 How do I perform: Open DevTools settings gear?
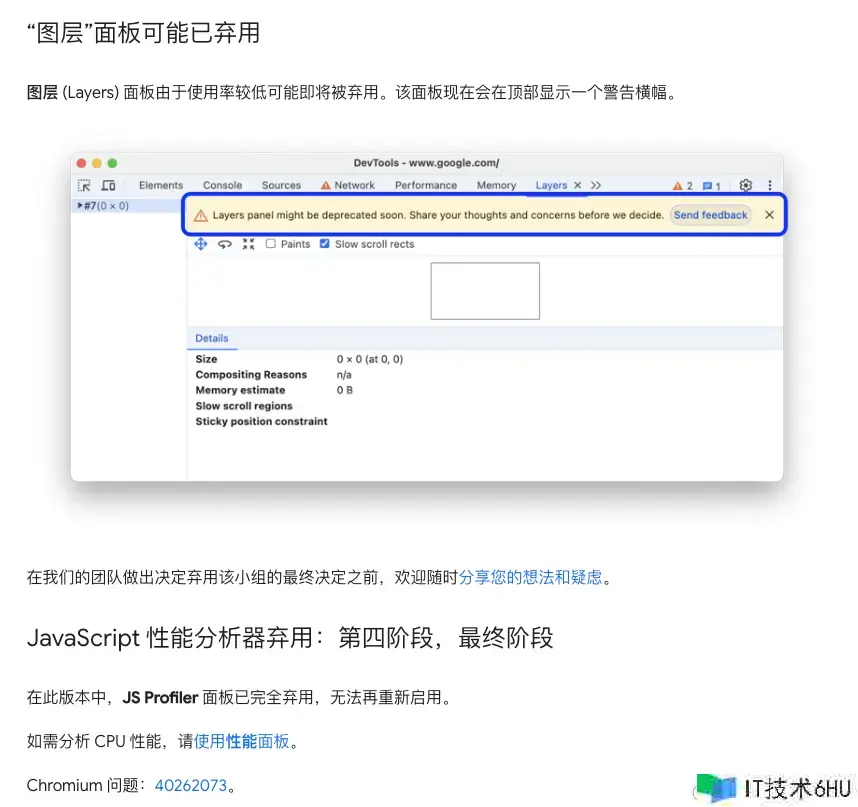745,185
